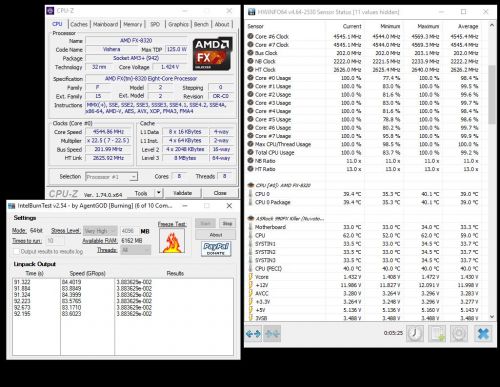Click the About button in IntelBurnTest
The image size is (500, 387).
(216, 235)
